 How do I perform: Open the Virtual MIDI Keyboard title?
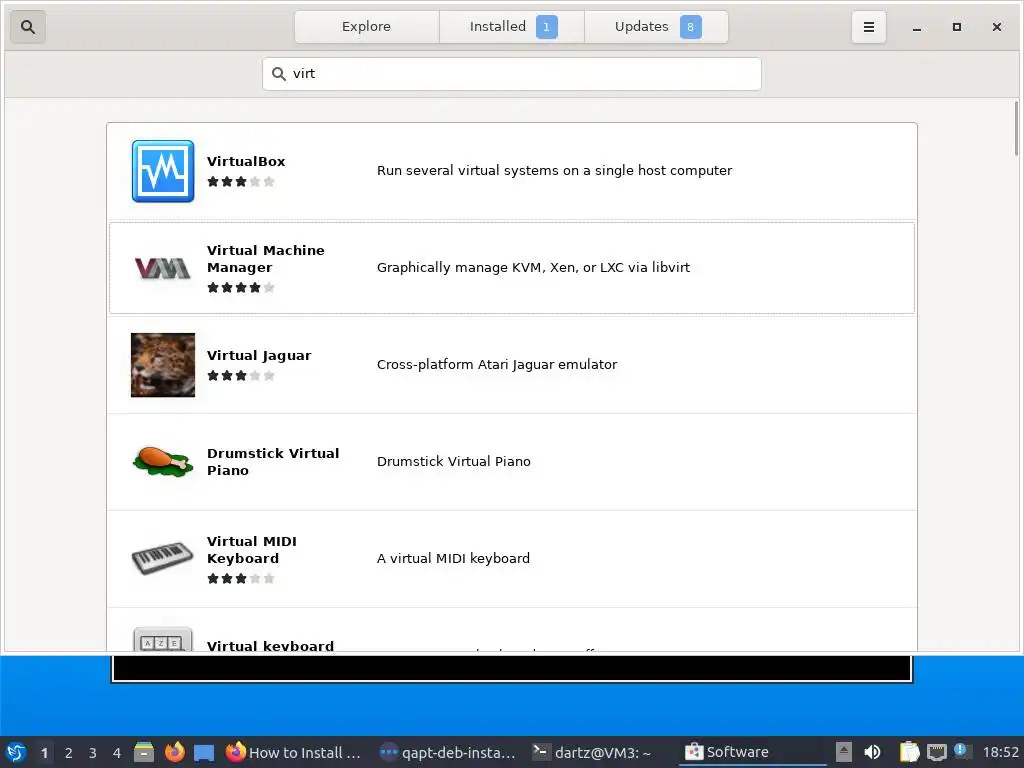[x=252, y=550]
